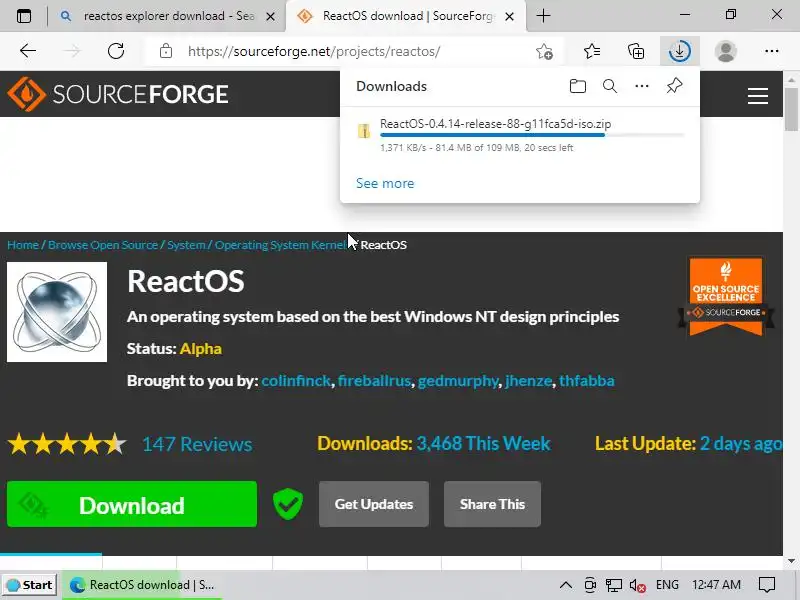Click the ReactOS zip file icon
Screen dimensions: 800x600
pos(364,131)
